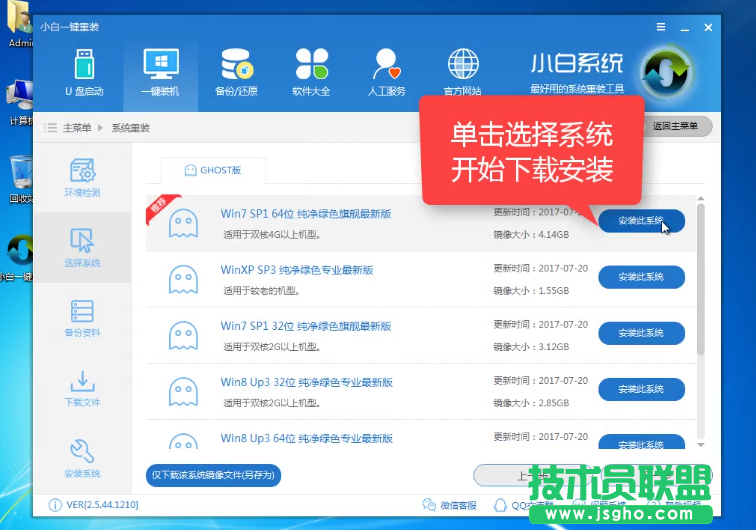Open the 软件大全 section

pos(311,72)
